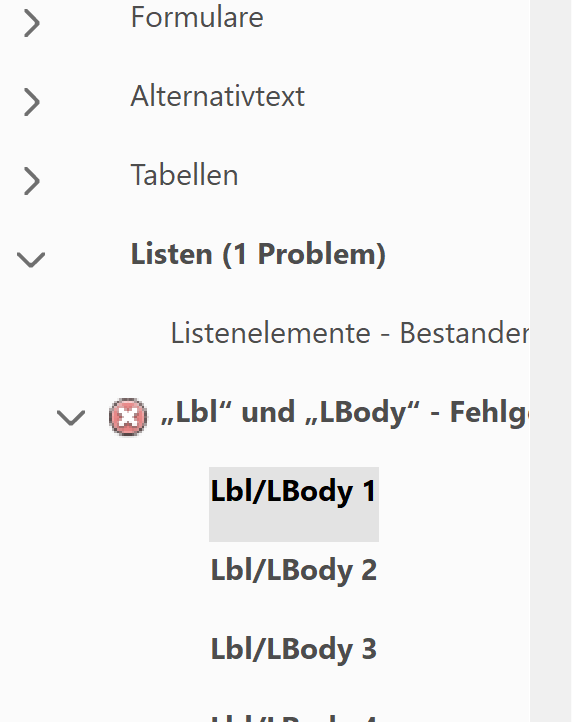The height and width of the screenshot is (722, 572).
Task: Select the Alternativtext category label
Action: (x=217, y=96)
